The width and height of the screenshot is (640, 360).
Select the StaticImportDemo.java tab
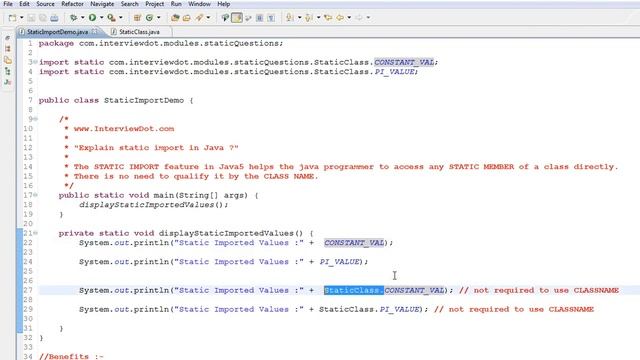tap(57, 31)
